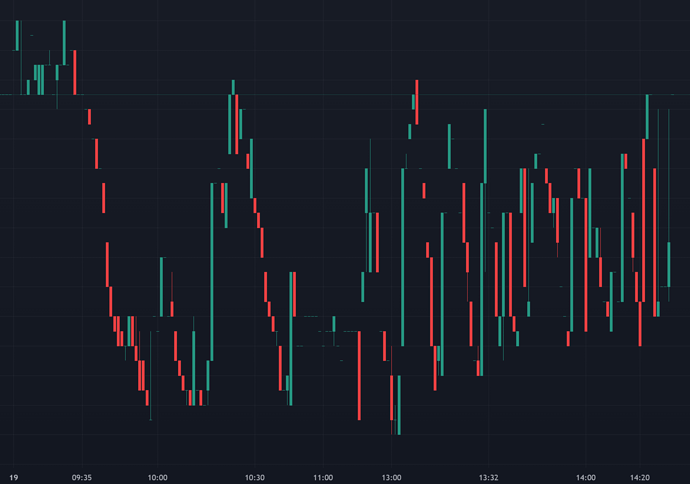Click the 13:32 time axis label
Screen dimensions: 690x484
(x=488, y=477)
